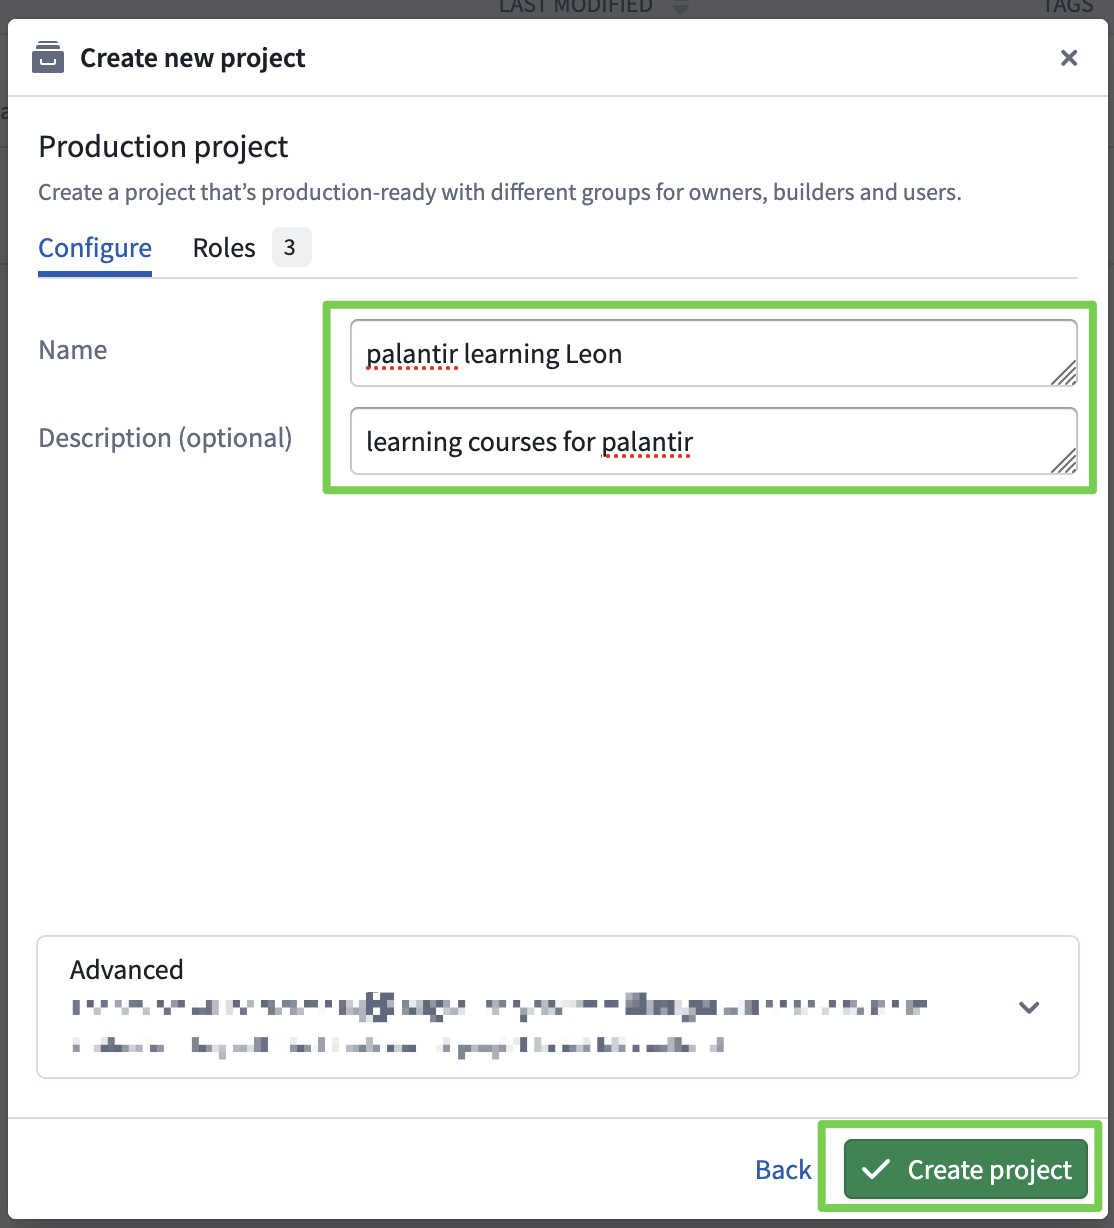1114x1228 pixels.
Task: Click the Description (optional) label
Action: point(165,438)
